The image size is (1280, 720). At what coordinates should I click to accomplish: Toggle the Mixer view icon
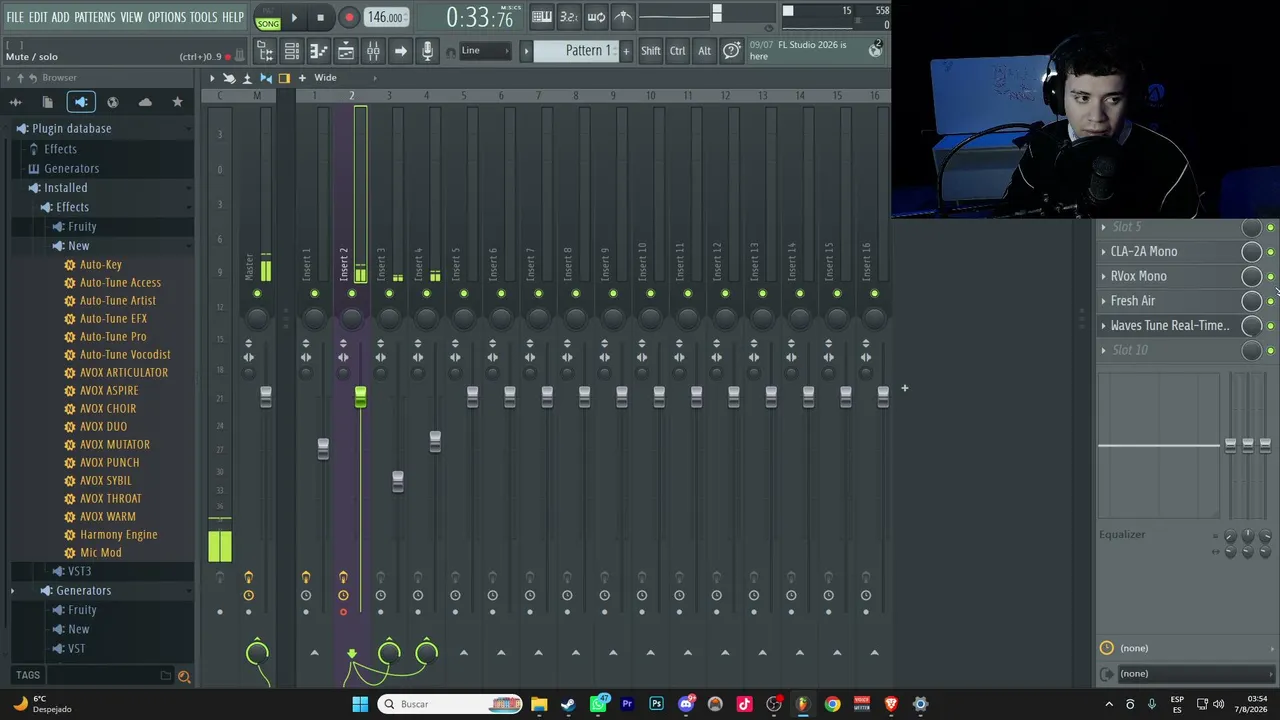click(372, 51)
